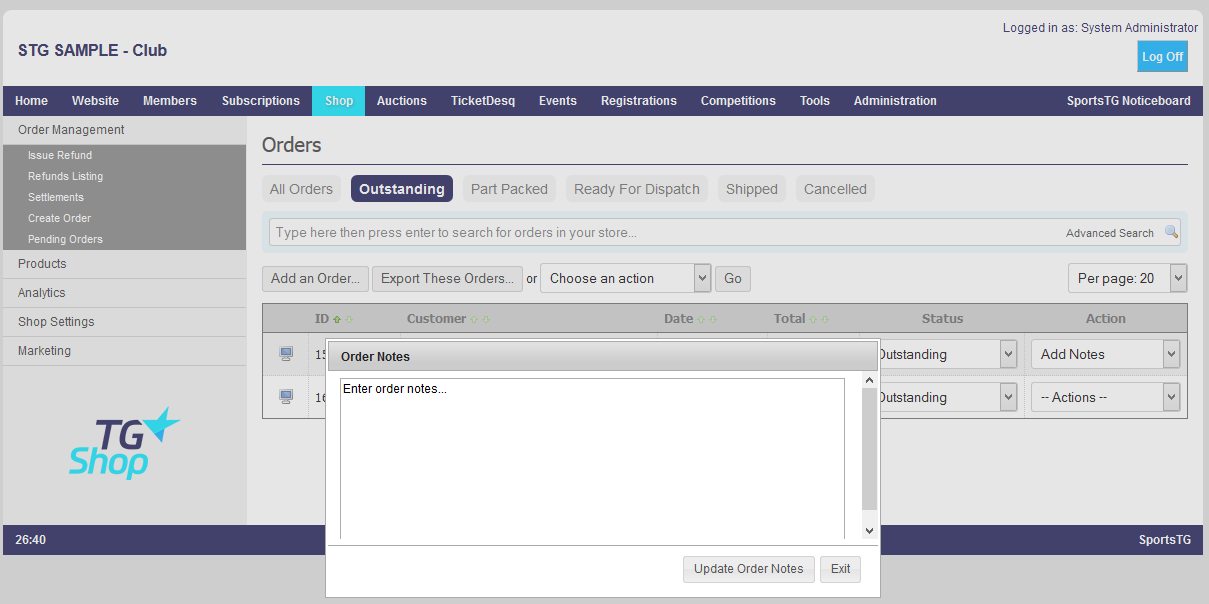Open the Administration menu
This screenshot has height=604, width=1209.
[895, 101]
